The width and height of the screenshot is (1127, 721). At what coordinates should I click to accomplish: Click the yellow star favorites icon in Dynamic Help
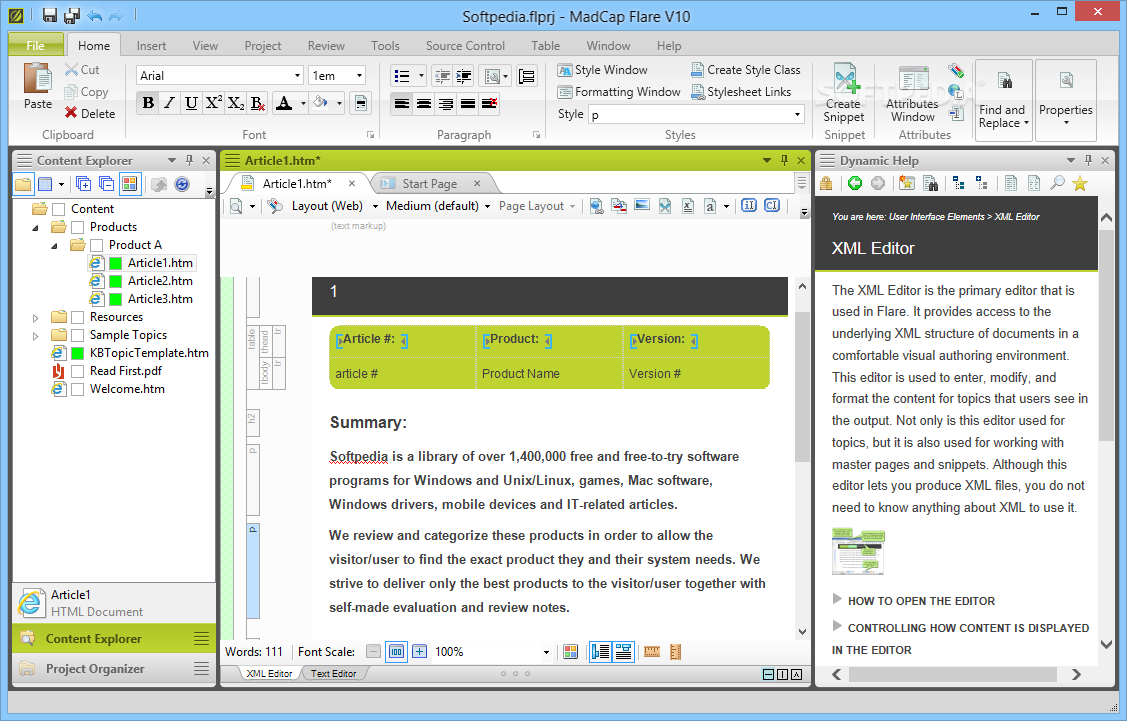tap(1080, 183)
